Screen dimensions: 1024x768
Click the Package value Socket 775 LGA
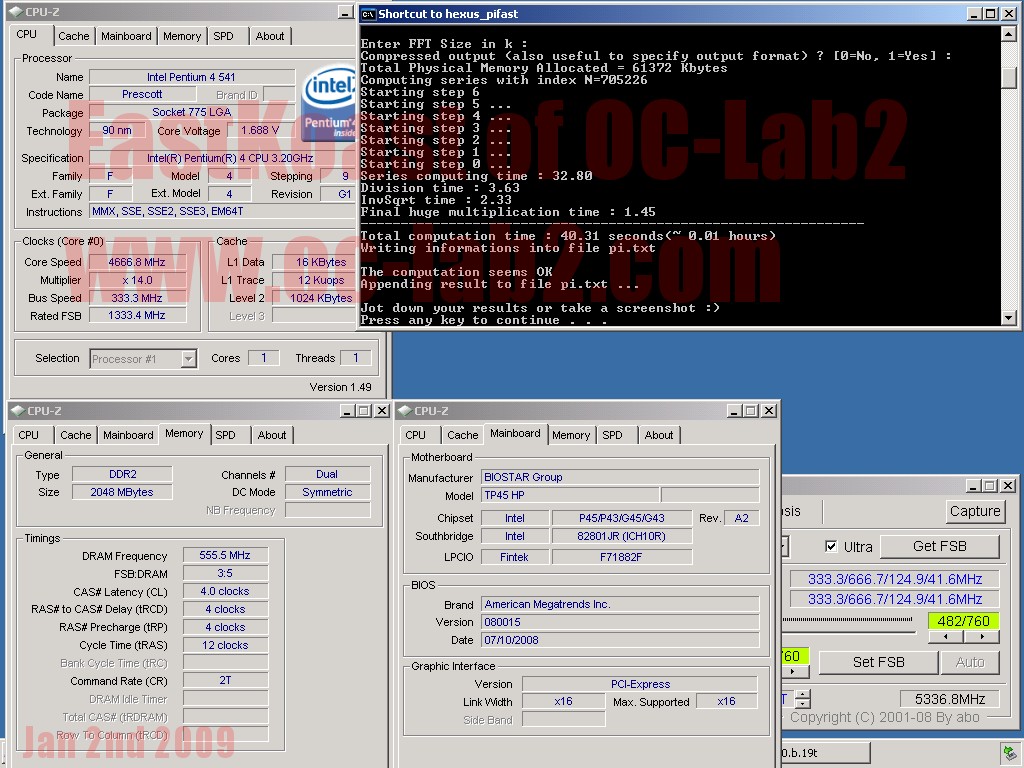[x=191, y=112]
